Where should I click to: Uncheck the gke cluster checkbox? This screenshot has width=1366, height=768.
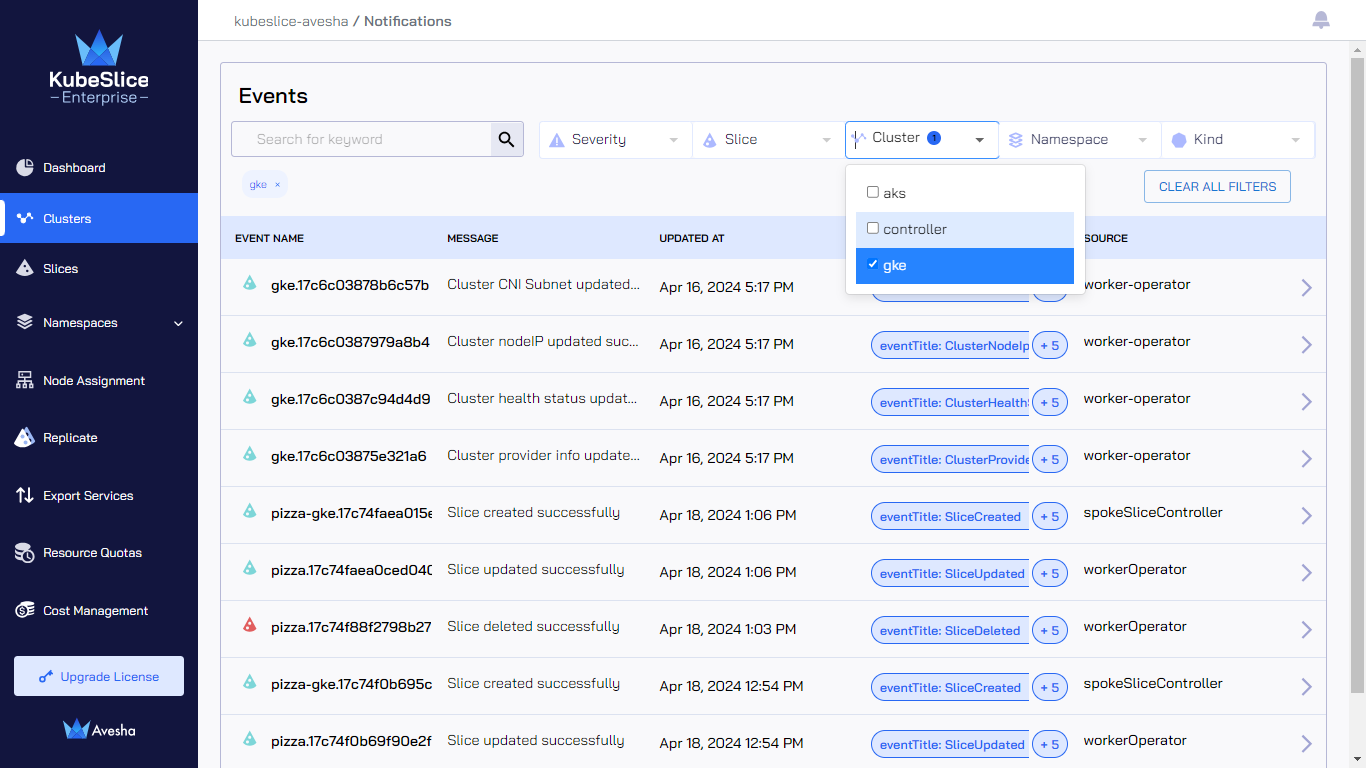click(873, 265)
